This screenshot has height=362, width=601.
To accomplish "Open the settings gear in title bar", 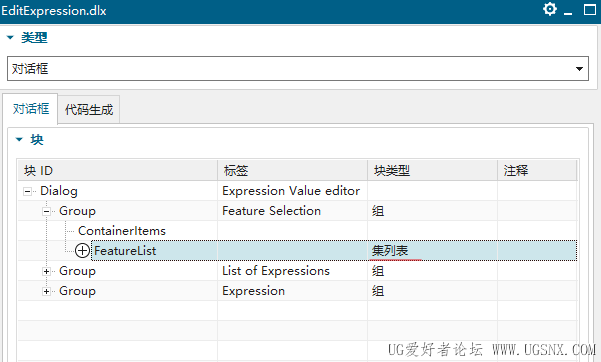I will click(x=550, y=9).
